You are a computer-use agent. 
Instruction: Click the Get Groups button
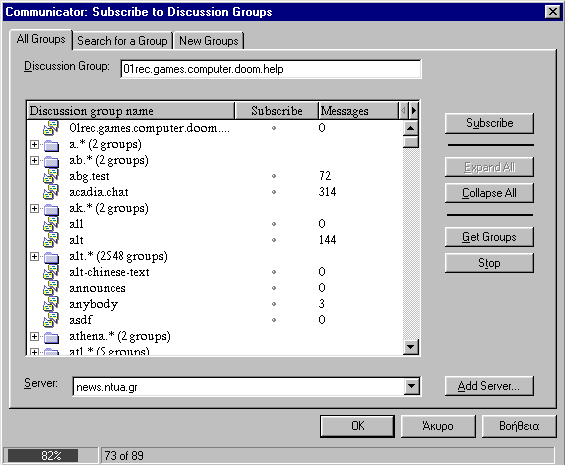click(489, 237)
